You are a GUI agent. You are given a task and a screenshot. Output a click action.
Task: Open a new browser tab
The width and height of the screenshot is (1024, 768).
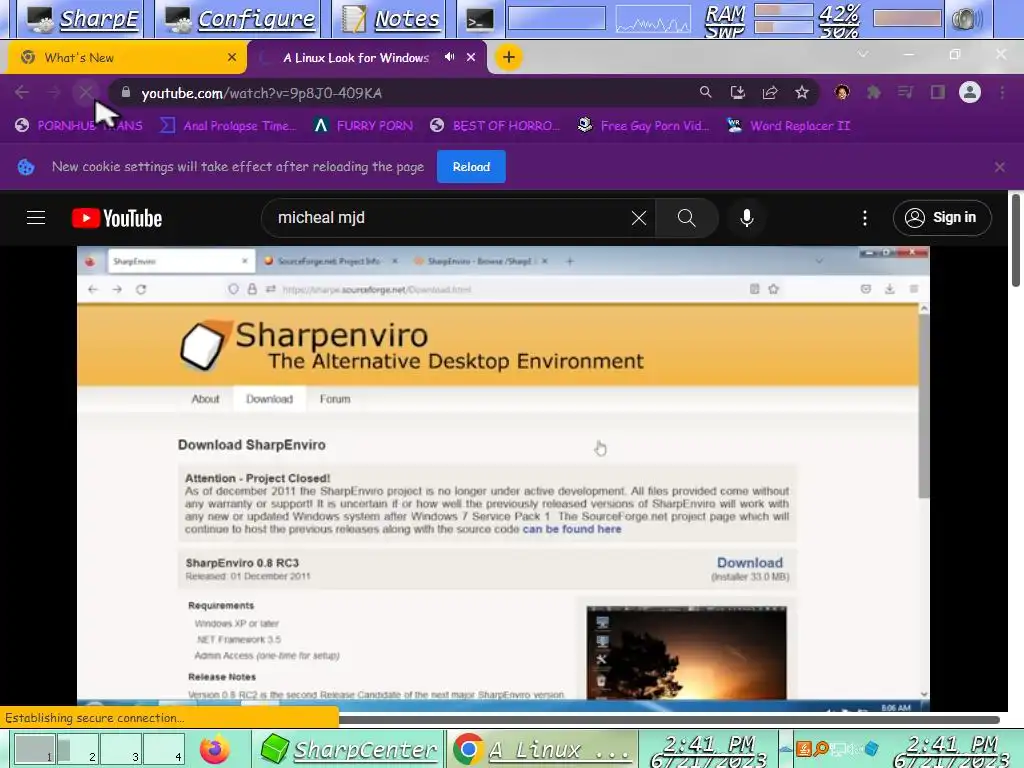(x=508, y=57)
